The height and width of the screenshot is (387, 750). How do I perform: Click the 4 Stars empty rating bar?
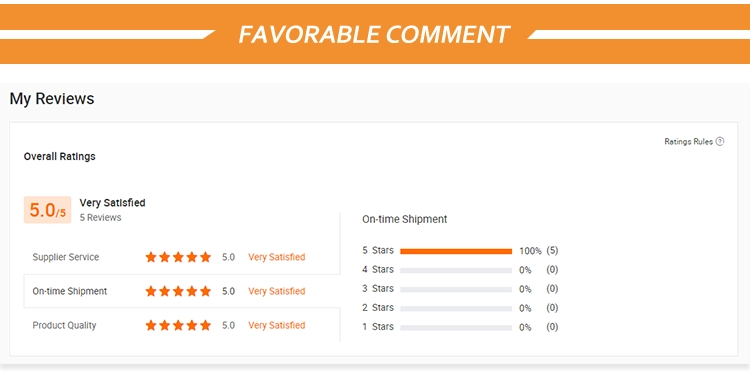(456, 270)
